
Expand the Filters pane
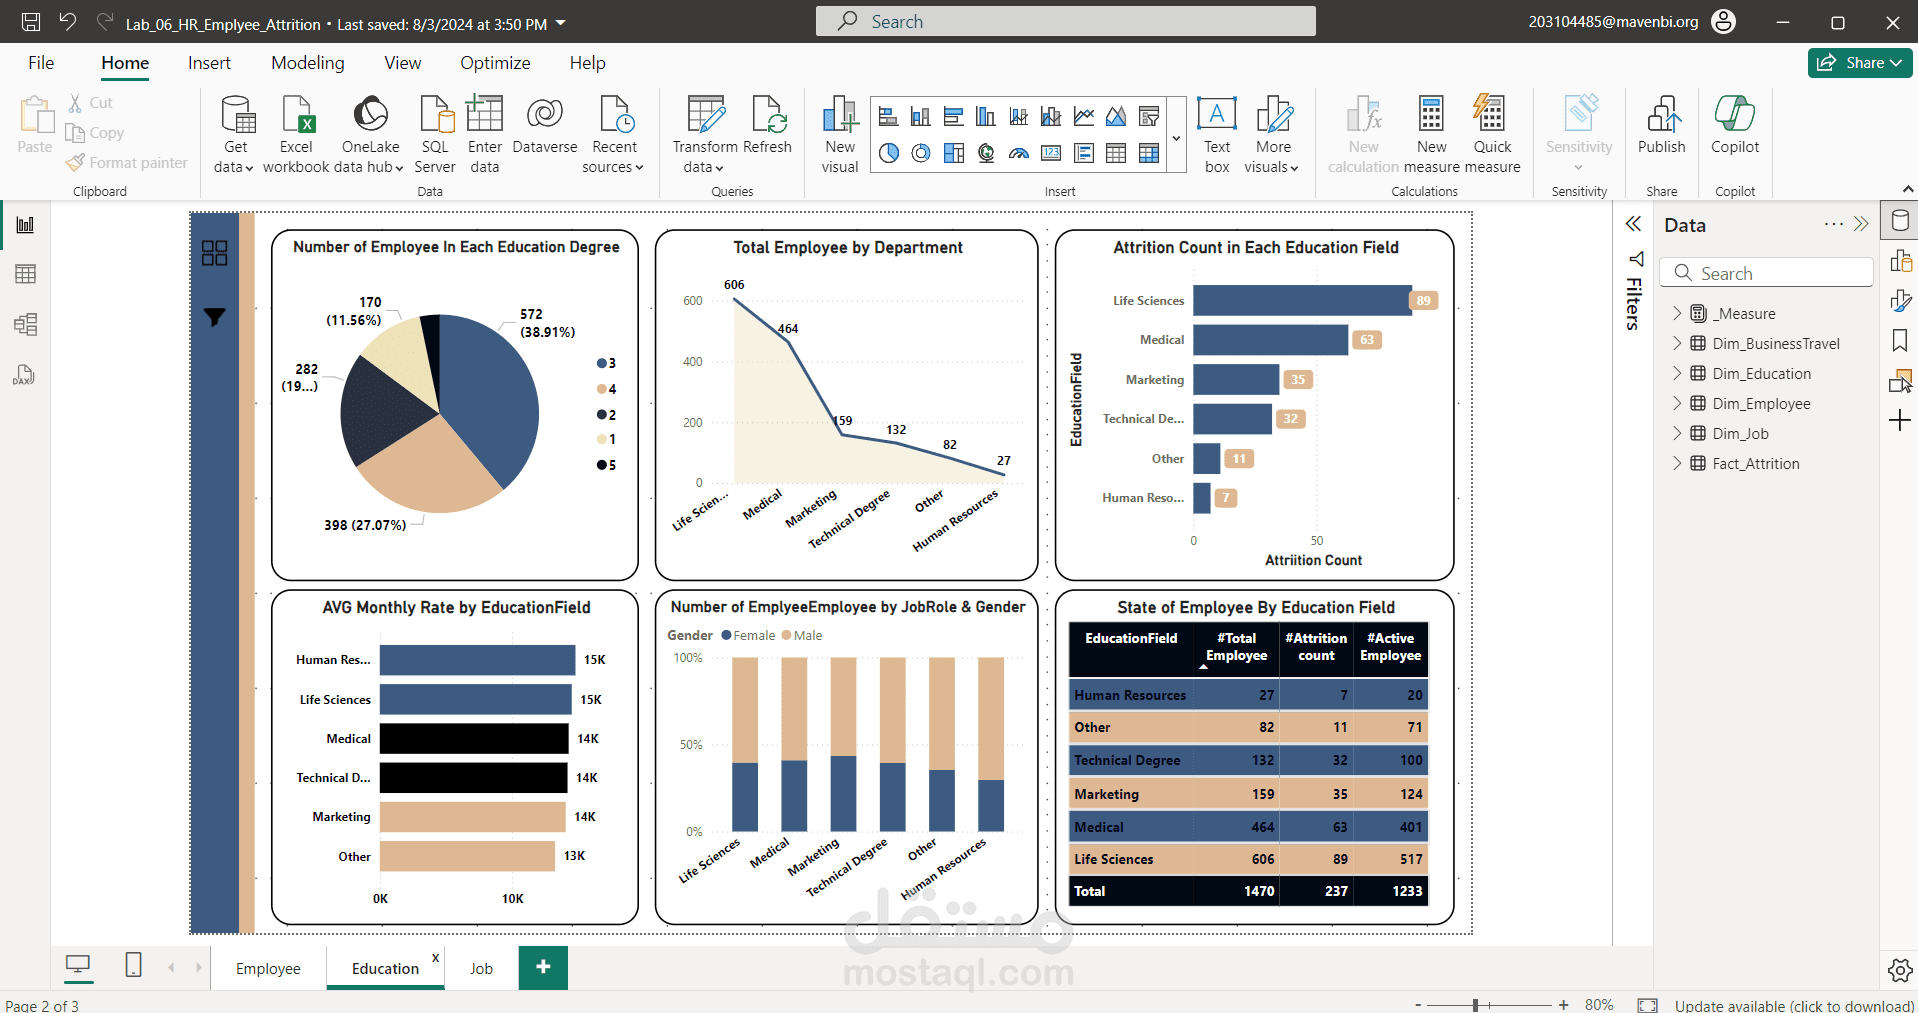pos(1633,224)
